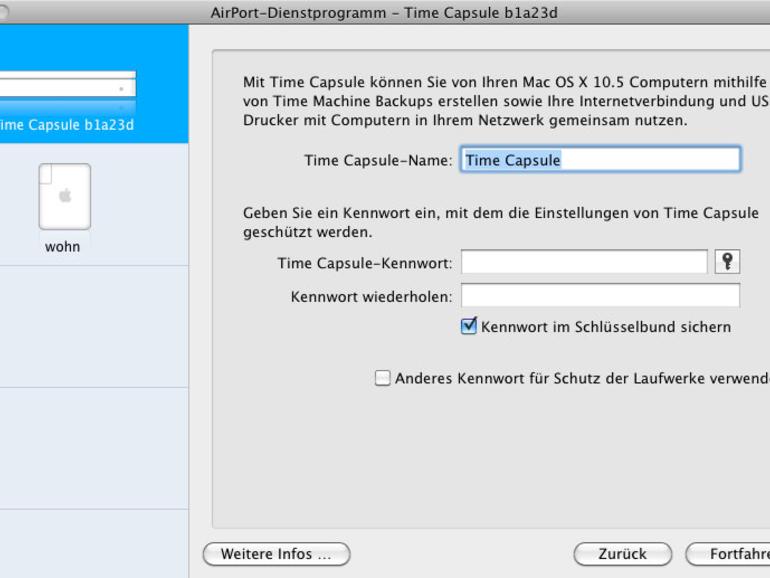Select the wohn AirPort base station icon
The height and width of the screenshot is (578, 770).
click(x=65, y=196)
